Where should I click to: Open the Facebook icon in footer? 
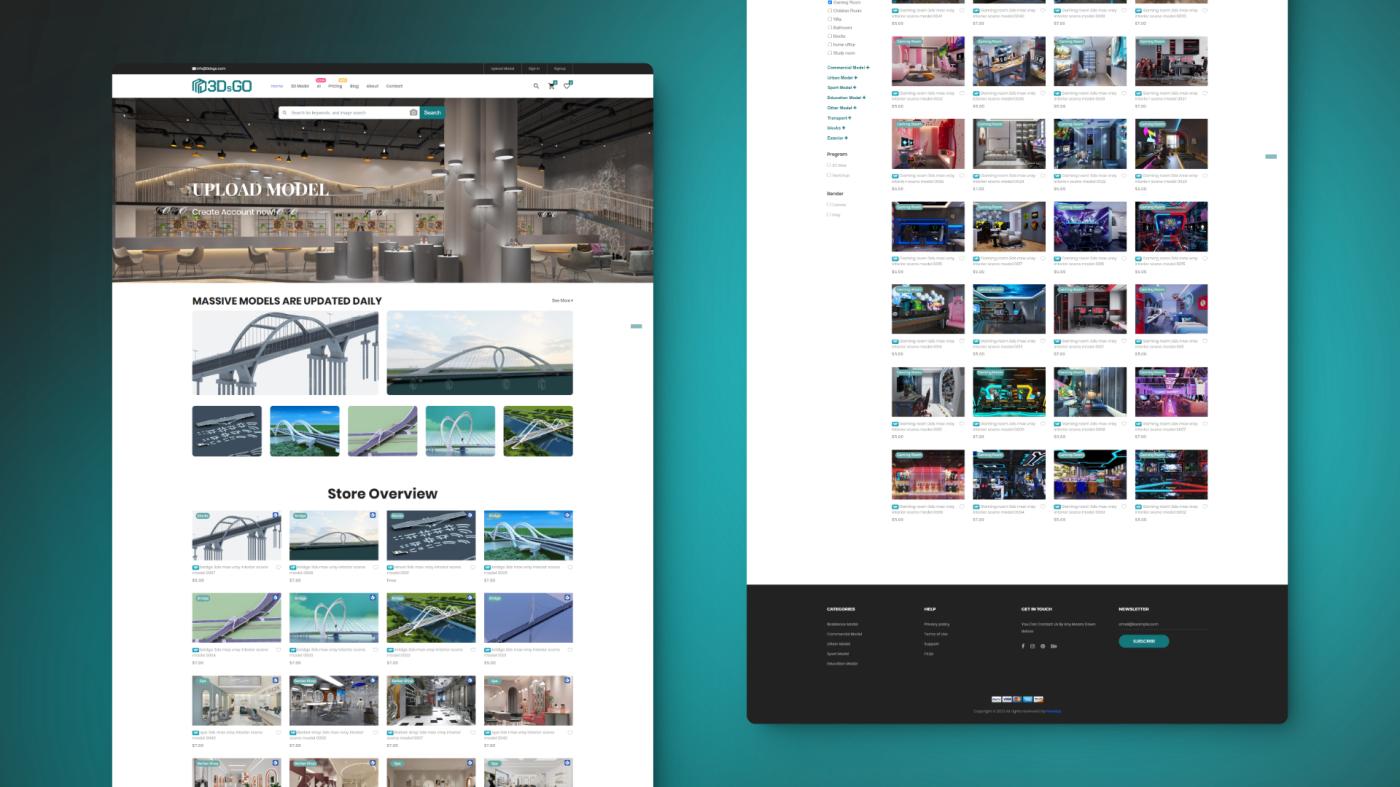coord(1023,646)
